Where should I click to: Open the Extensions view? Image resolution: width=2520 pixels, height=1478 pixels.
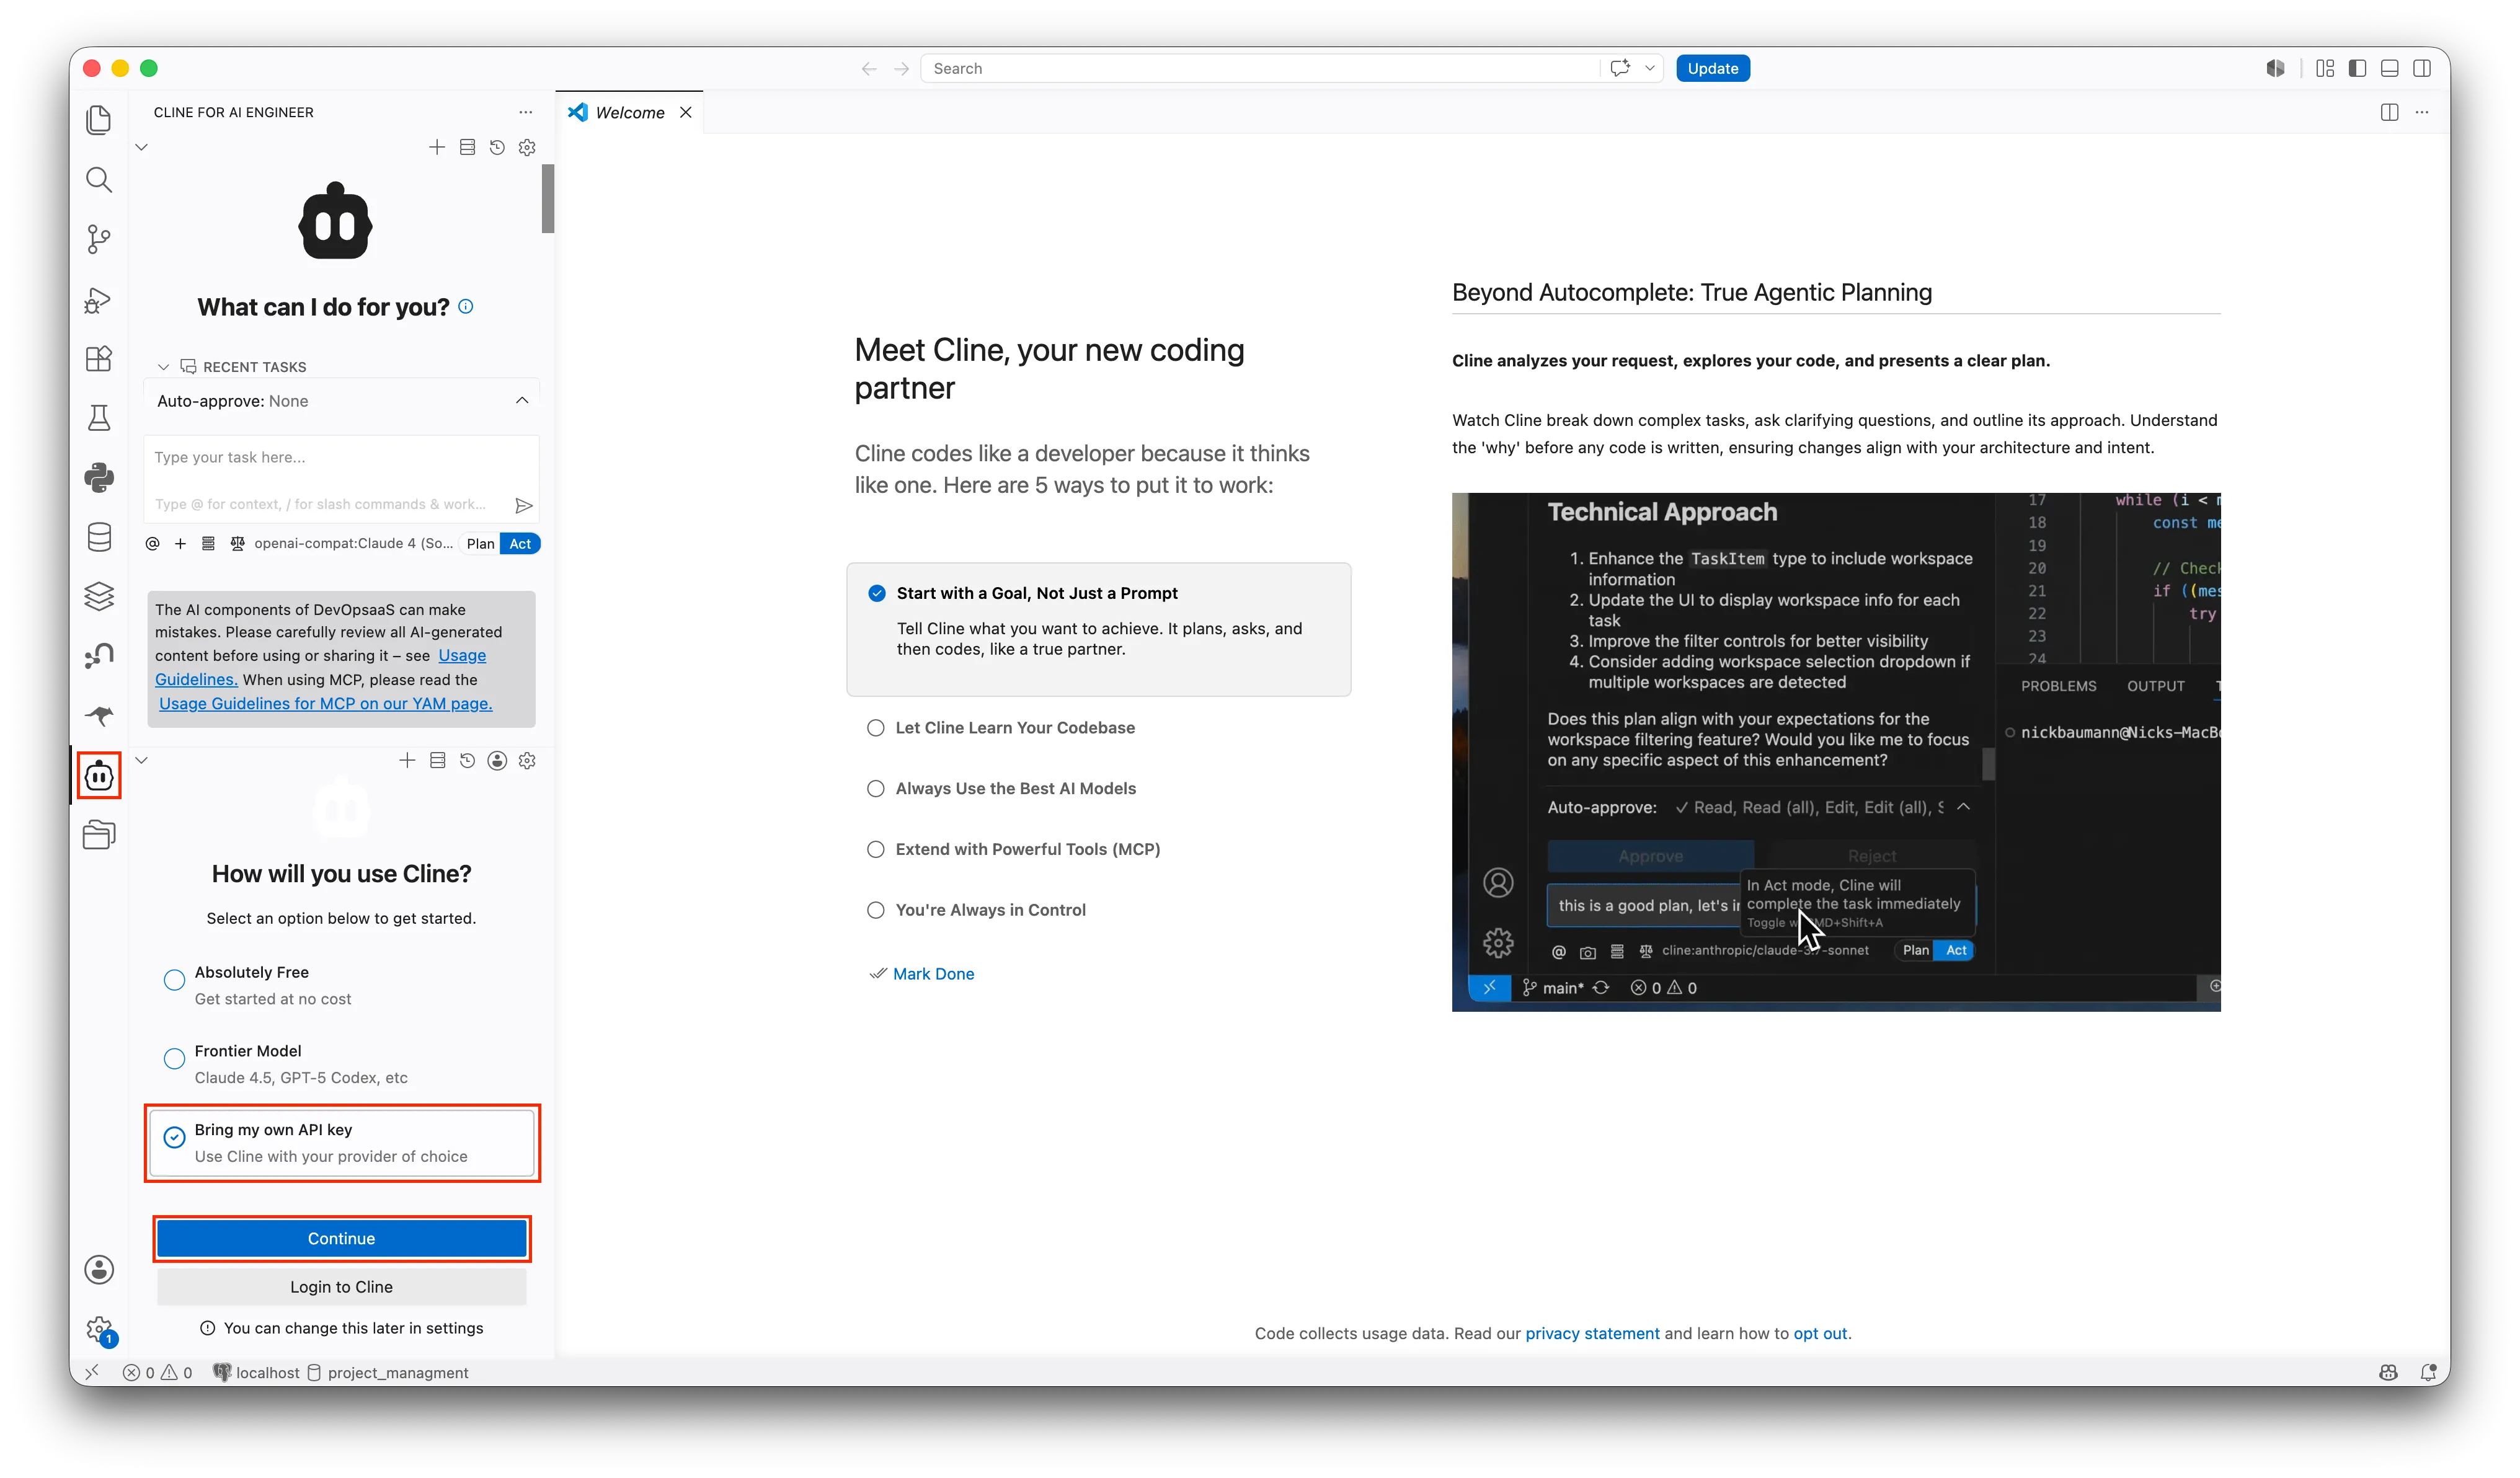(99, 358)
